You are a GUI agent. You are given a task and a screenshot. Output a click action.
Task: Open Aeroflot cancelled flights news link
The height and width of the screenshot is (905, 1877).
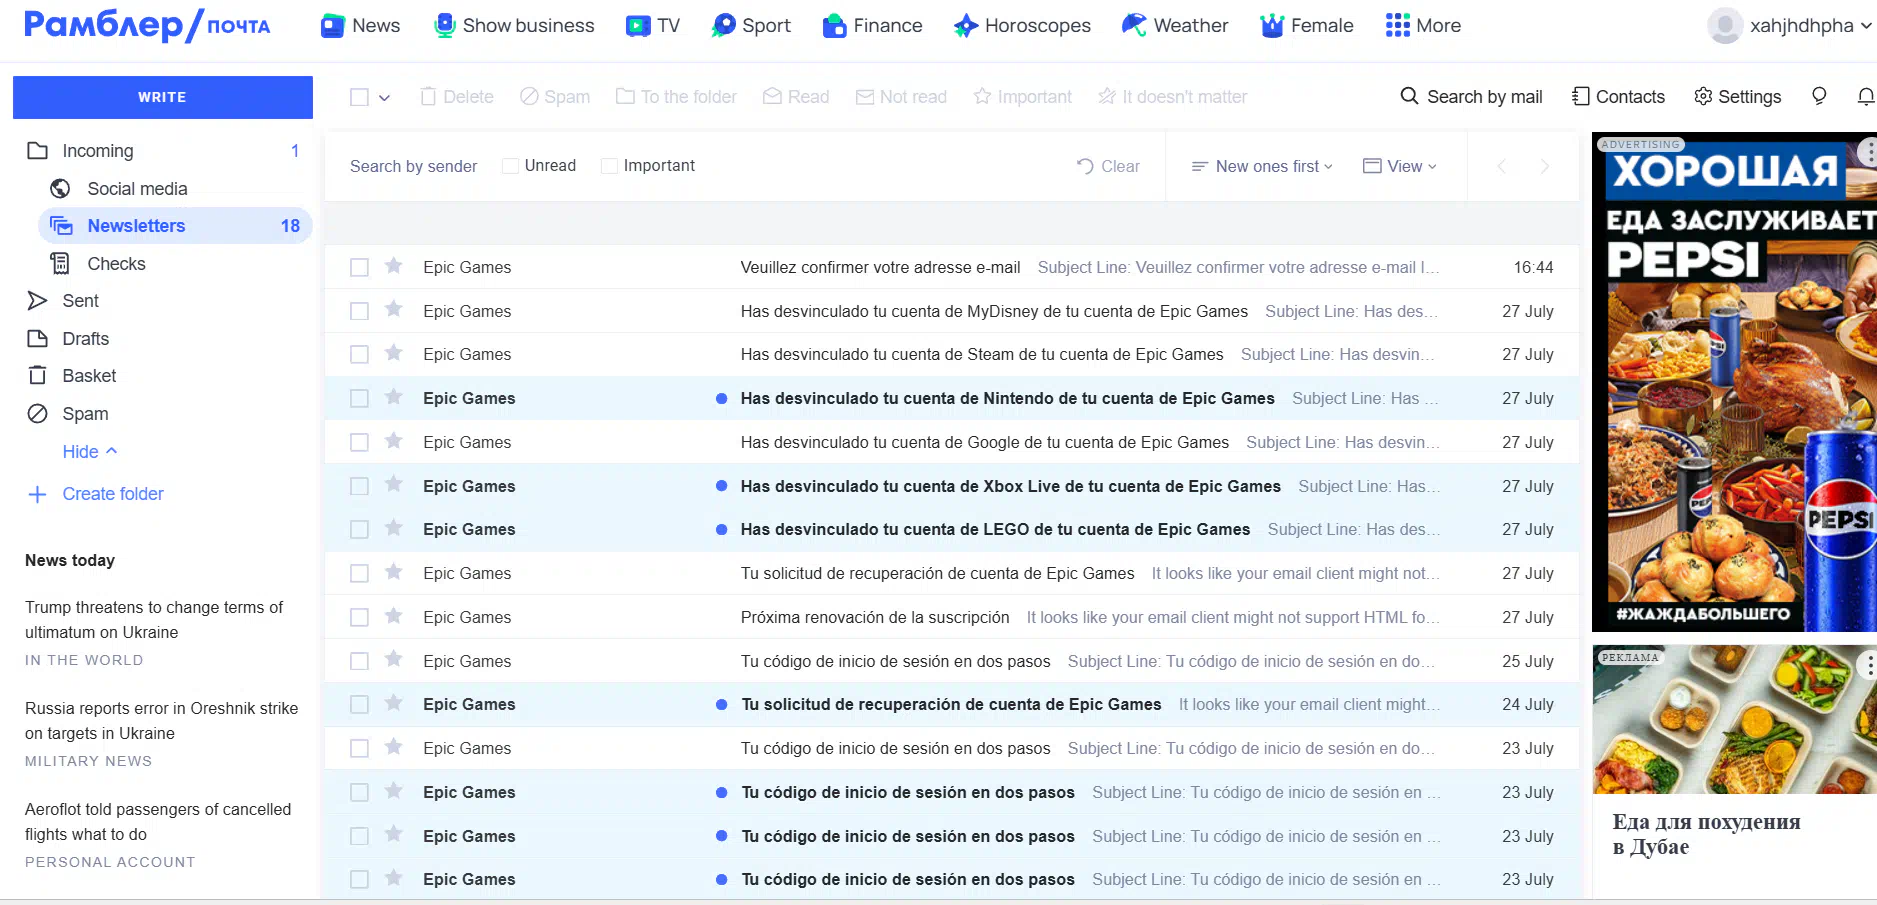(x=158, y=822)
